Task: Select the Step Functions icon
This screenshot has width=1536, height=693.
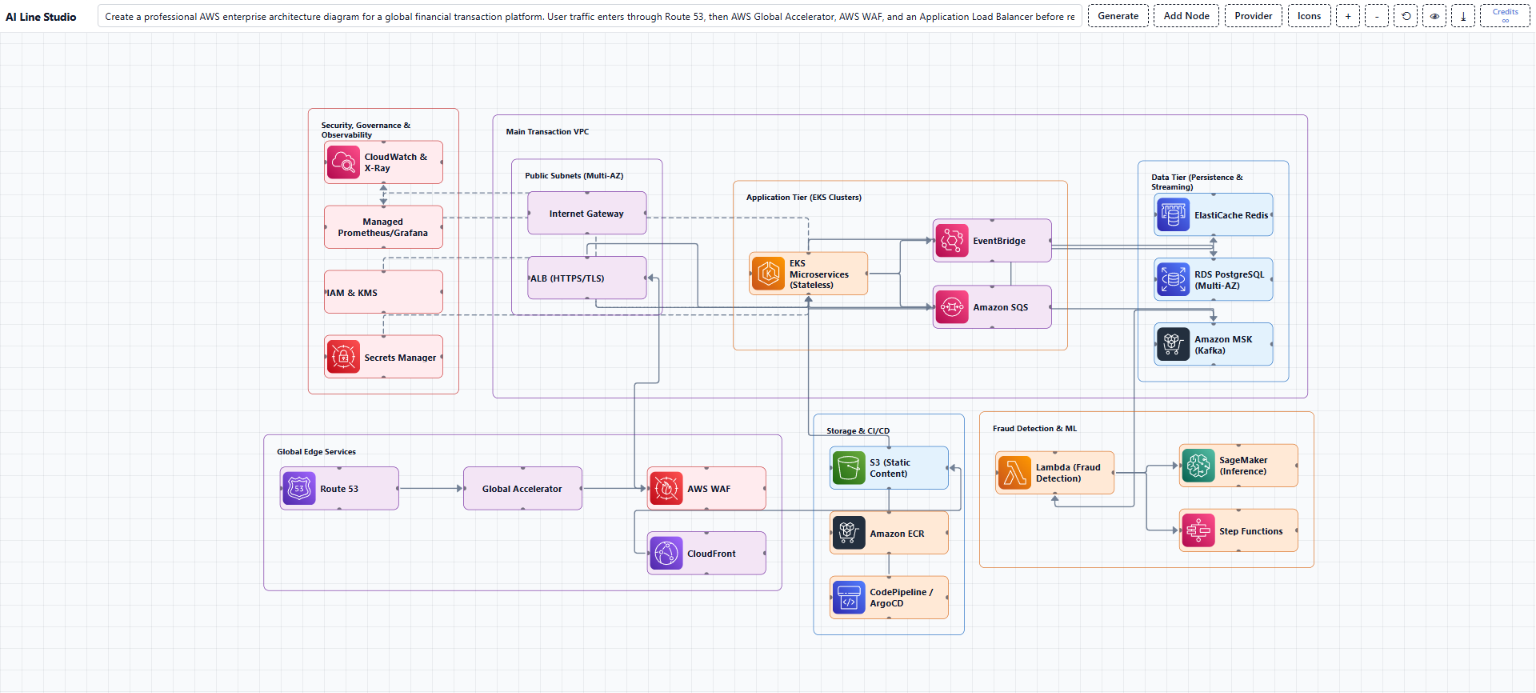Action: click(1199, 530)
